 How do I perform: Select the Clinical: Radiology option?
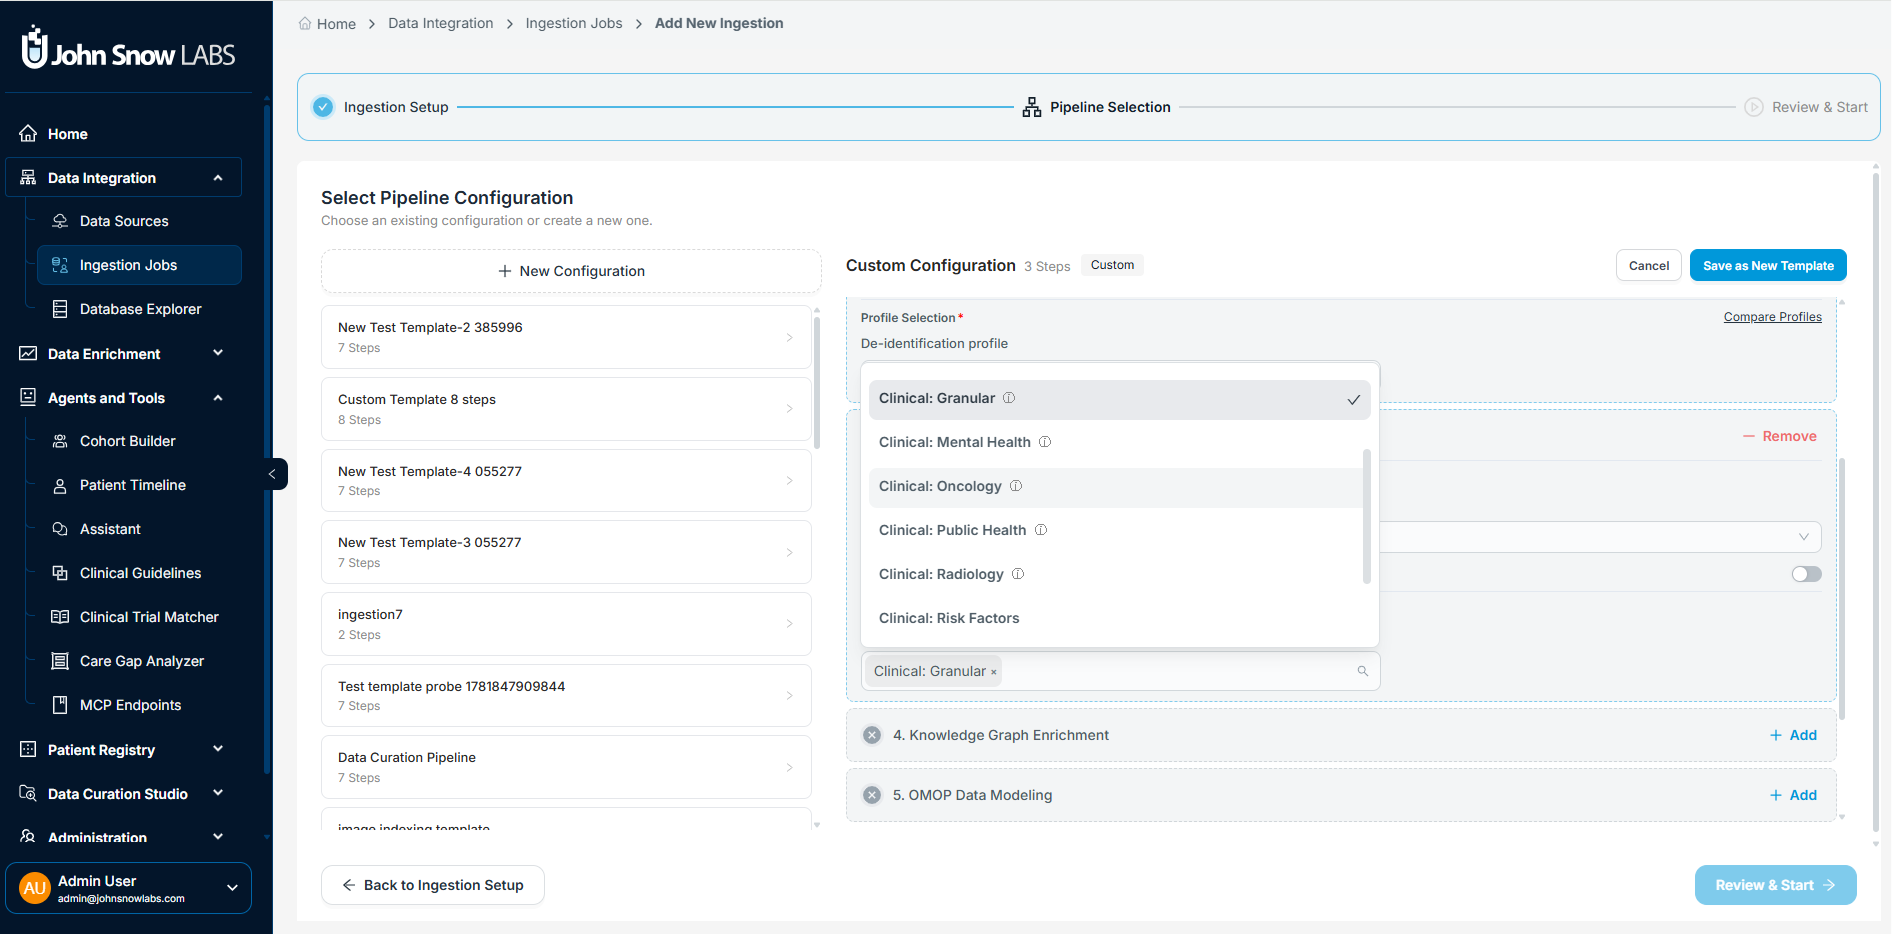coord(1116,574)
